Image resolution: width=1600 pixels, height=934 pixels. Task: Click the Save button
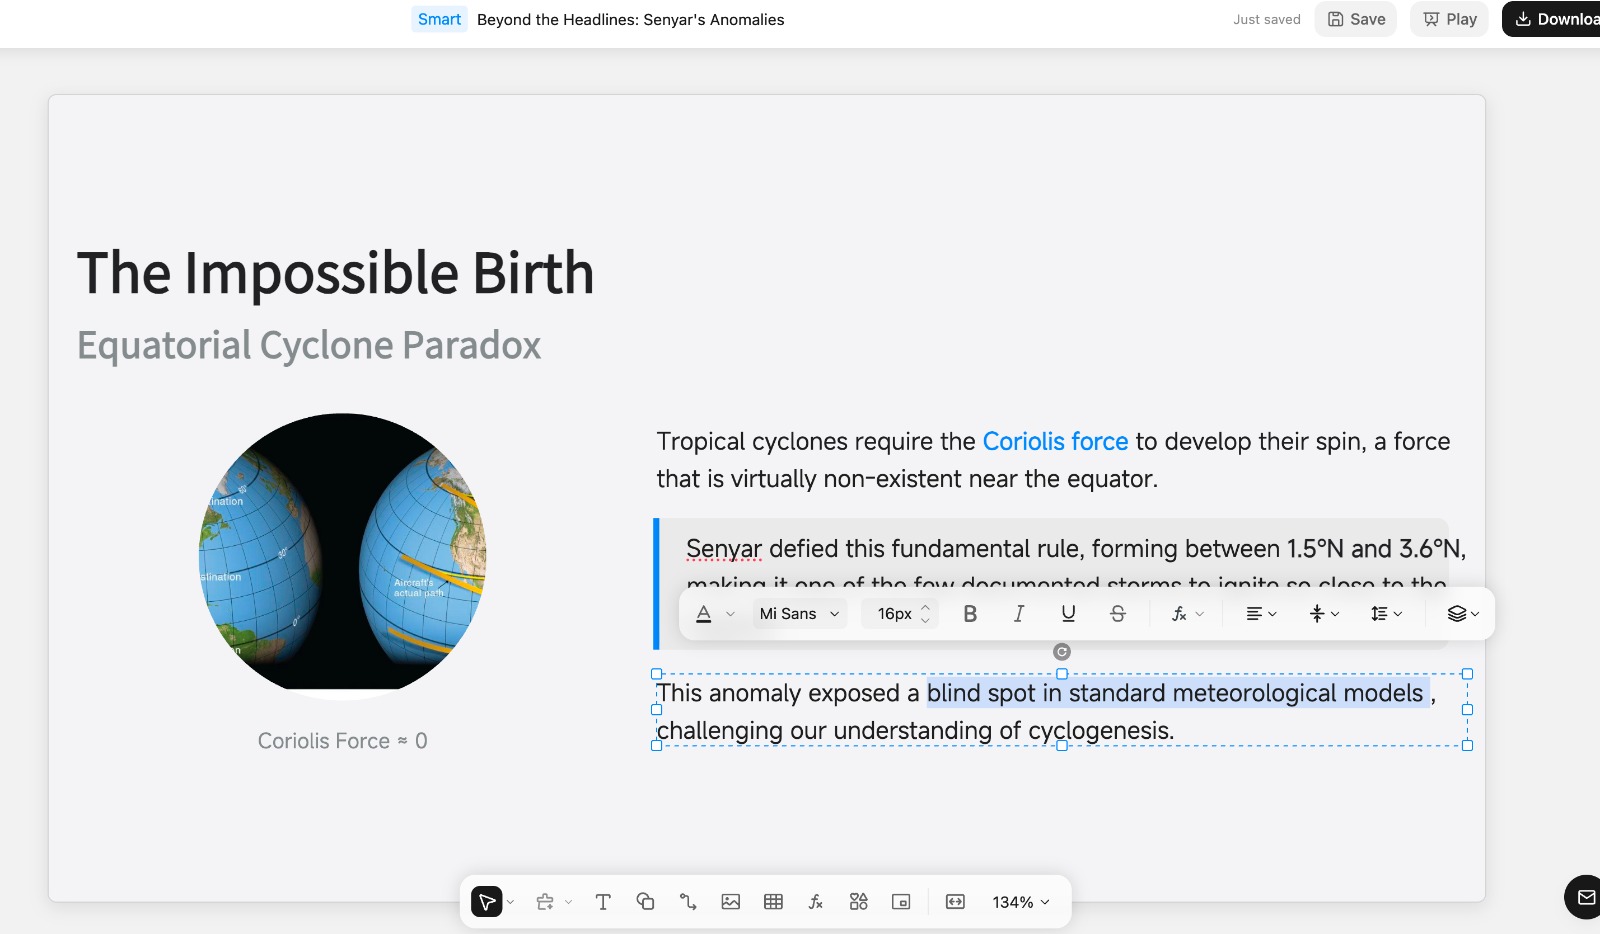click(1356, 19)
